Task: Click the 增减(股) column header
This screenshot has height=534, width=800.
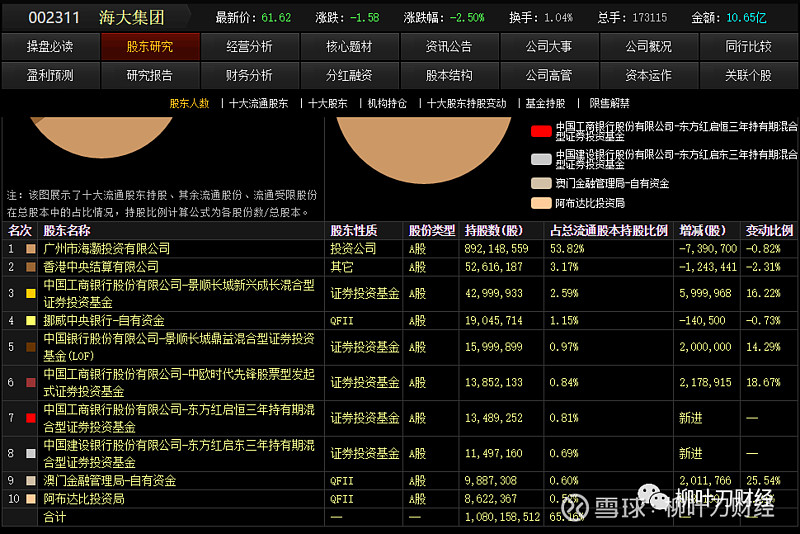Action: 703,231
